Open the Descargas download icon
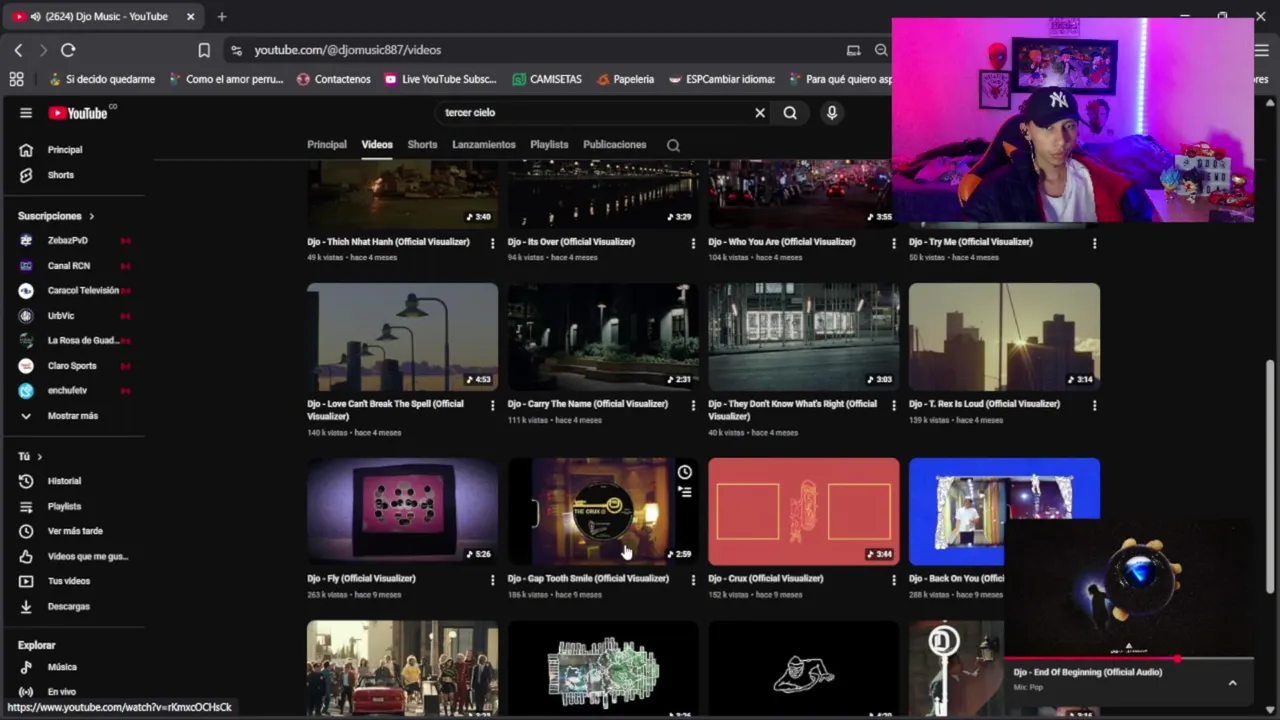Viewport: 1280px width, 720px height. 26,606
